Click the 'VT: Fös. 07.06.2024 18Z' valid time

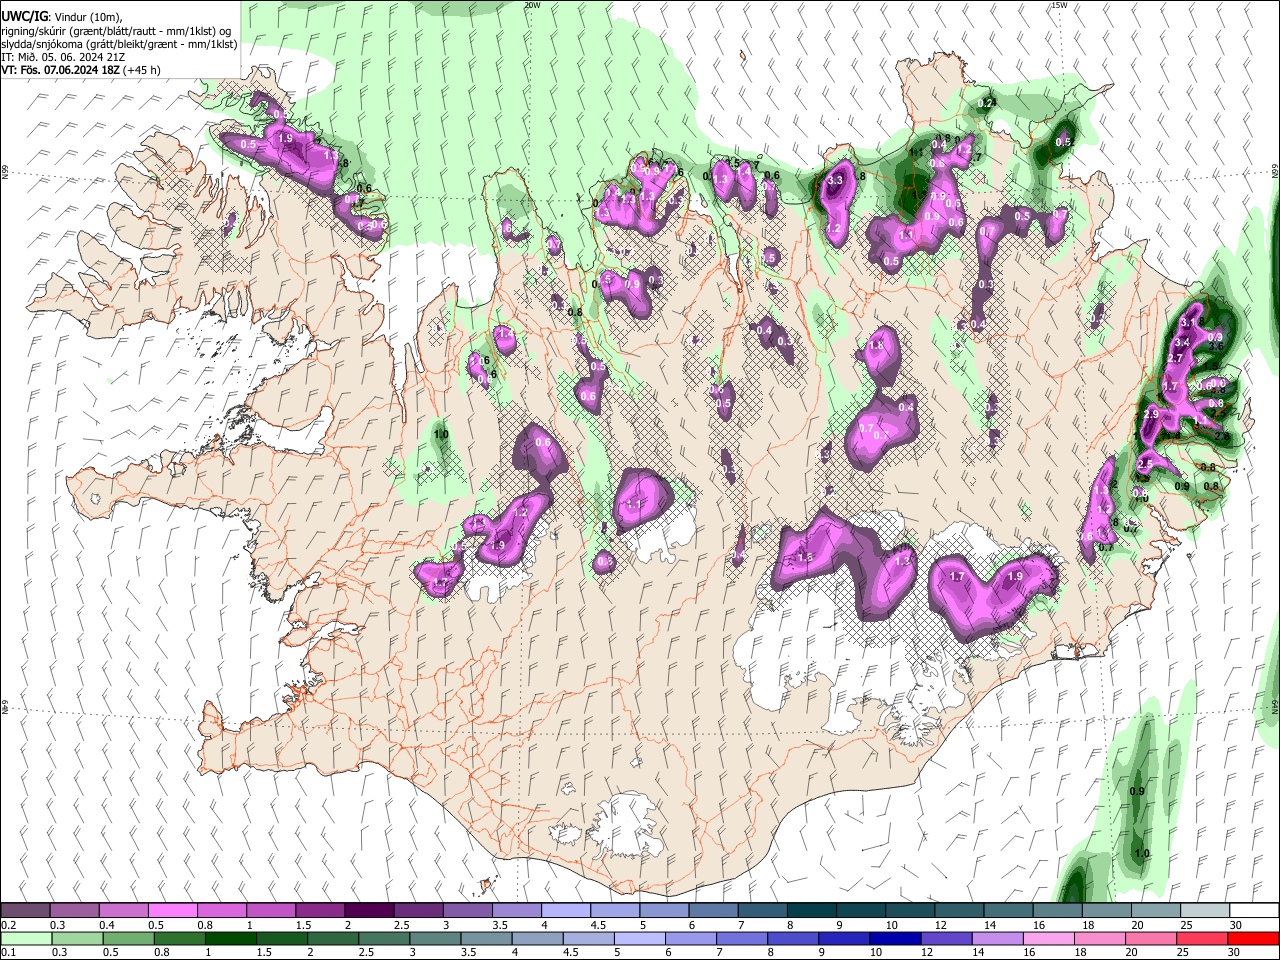(x=61, y=70)
